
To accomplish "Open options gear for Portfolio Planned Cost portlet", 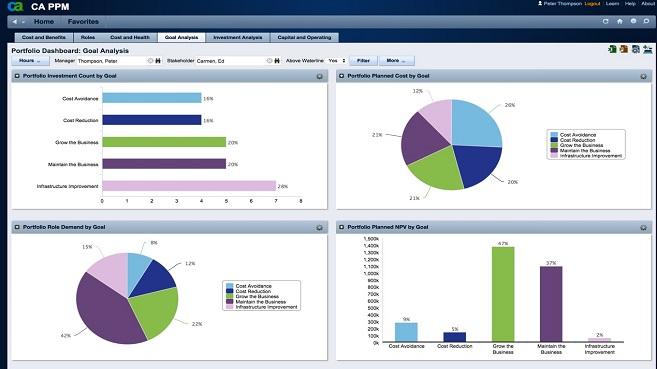I will click(x=643, y=76).
